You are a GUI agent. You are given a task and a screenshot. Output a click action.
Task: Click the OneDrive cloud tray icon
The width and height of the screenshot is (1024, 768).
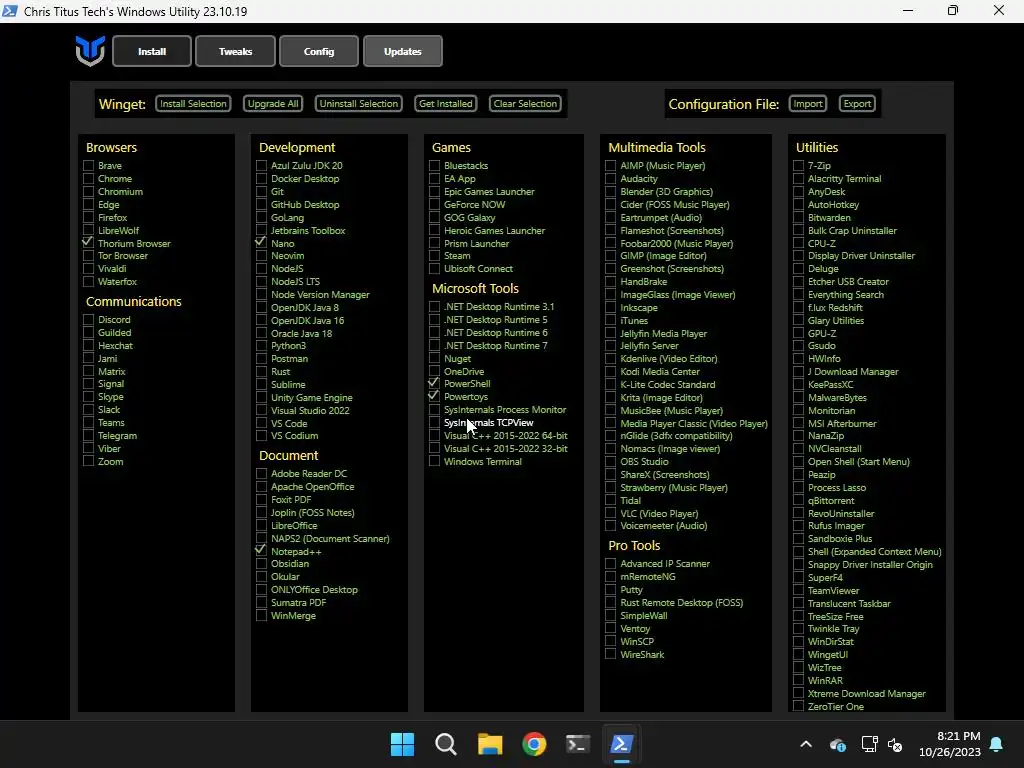838,744
